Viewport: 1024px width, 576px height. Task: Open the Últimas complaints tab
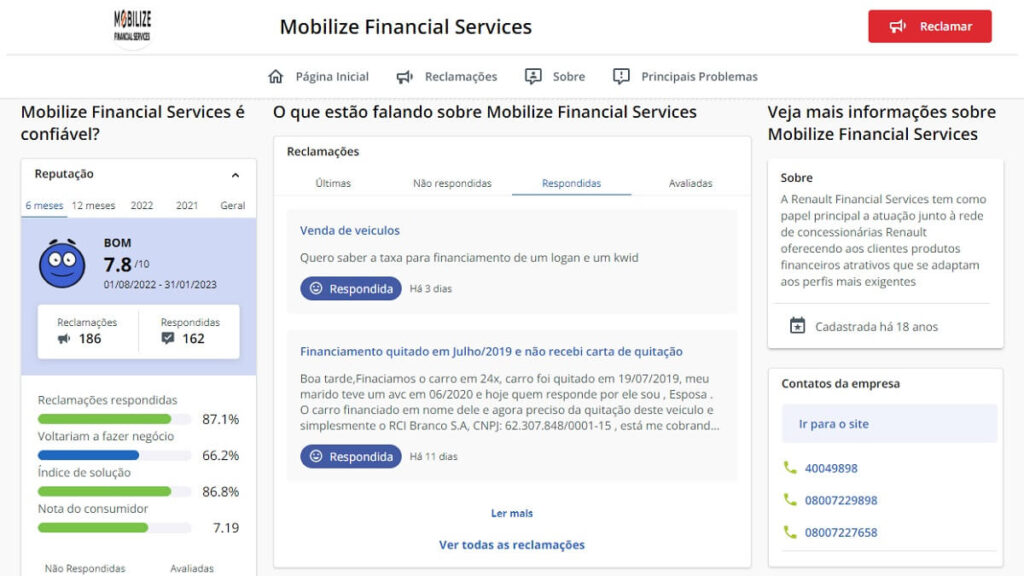332,183
